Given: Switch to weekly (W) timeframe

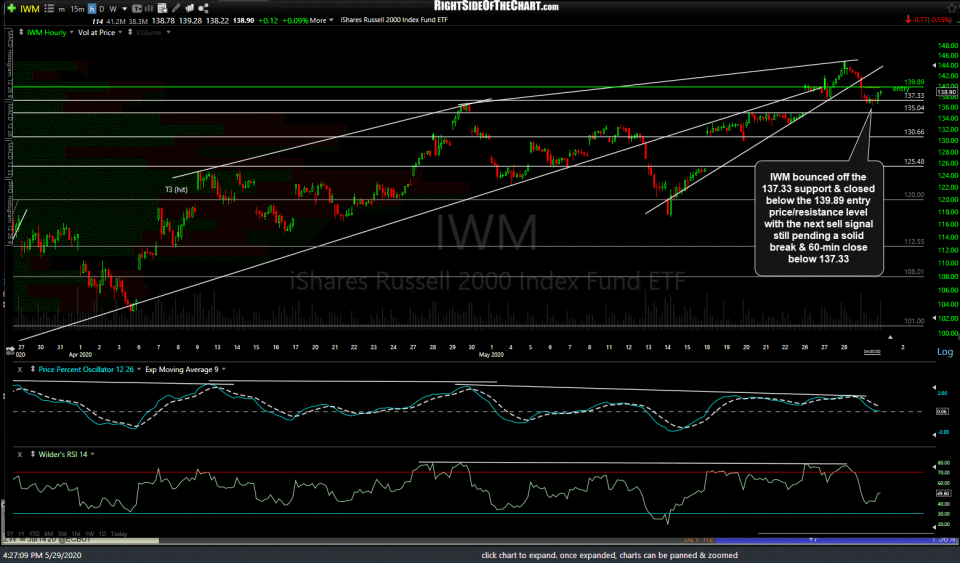Looking at the screenshot, I should (x=113, y=9).
